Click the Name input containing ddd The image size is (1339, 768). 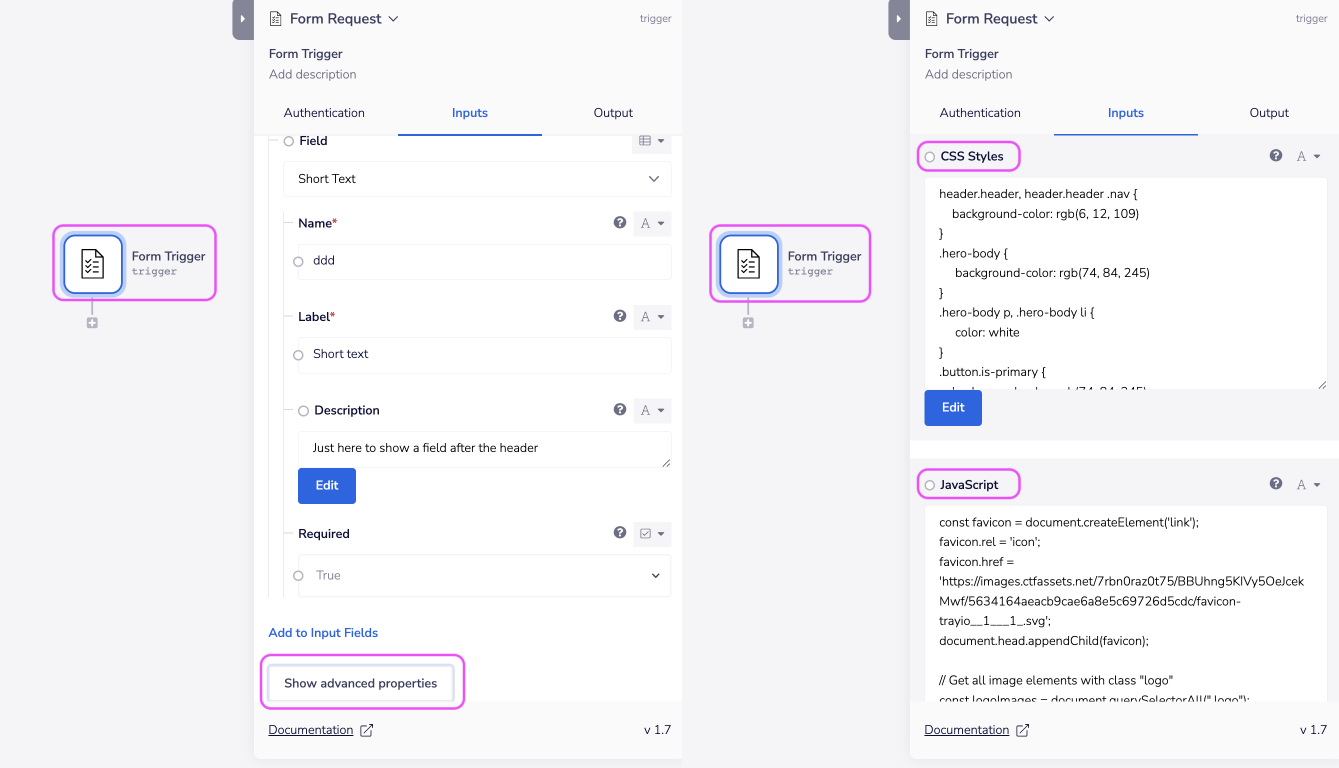(x=484, y=261)
